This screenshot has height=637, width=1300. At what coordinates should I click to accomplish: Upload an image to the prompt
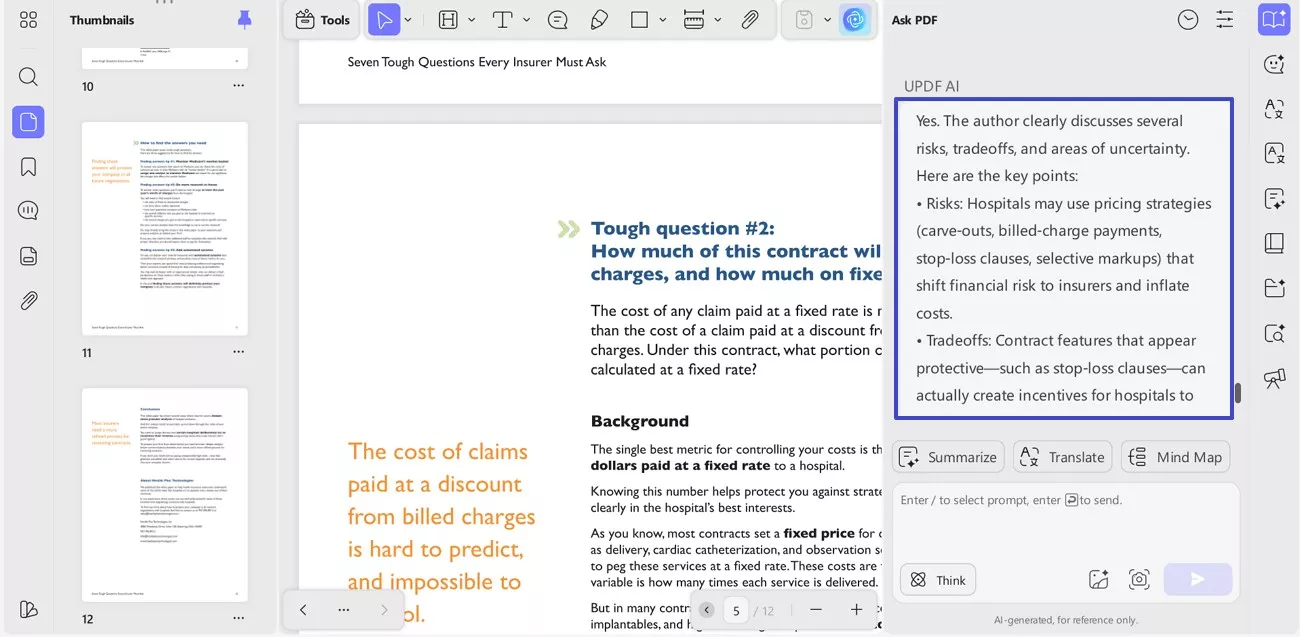tap(1099, 580)
